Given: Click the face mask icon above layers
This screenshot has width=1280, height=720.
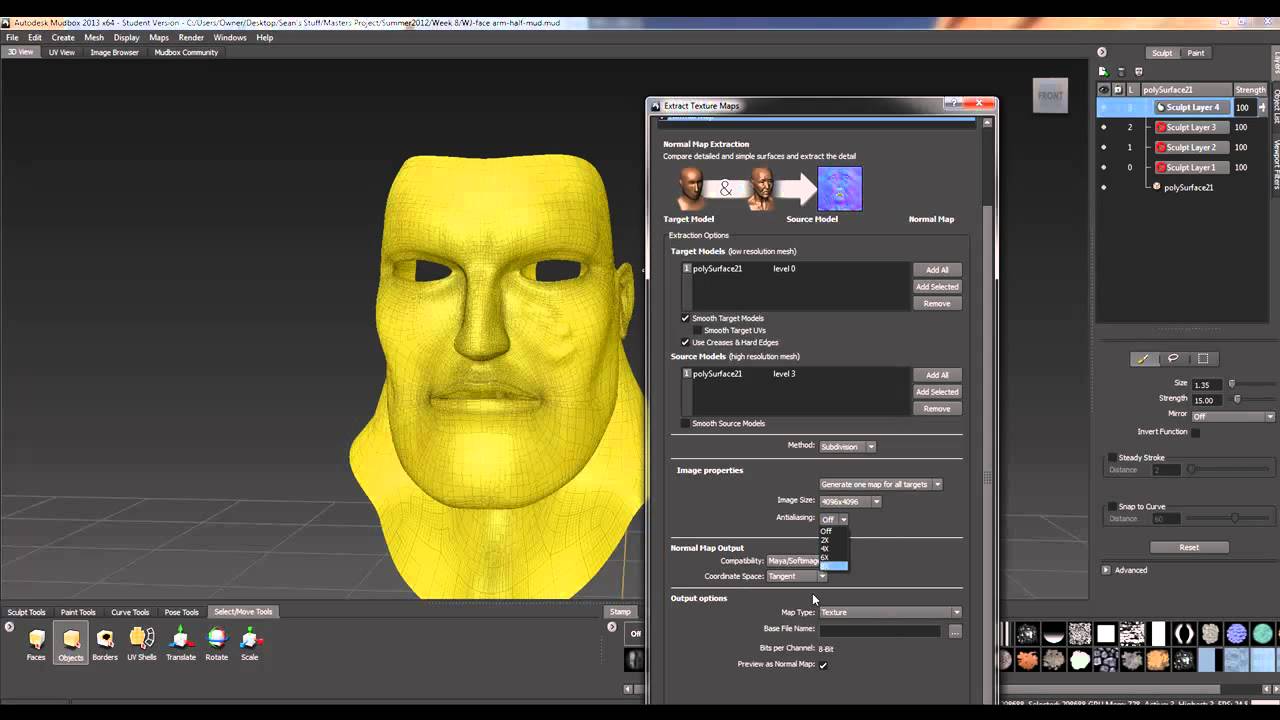Looking at the screenshot, I should [1138, 71].
